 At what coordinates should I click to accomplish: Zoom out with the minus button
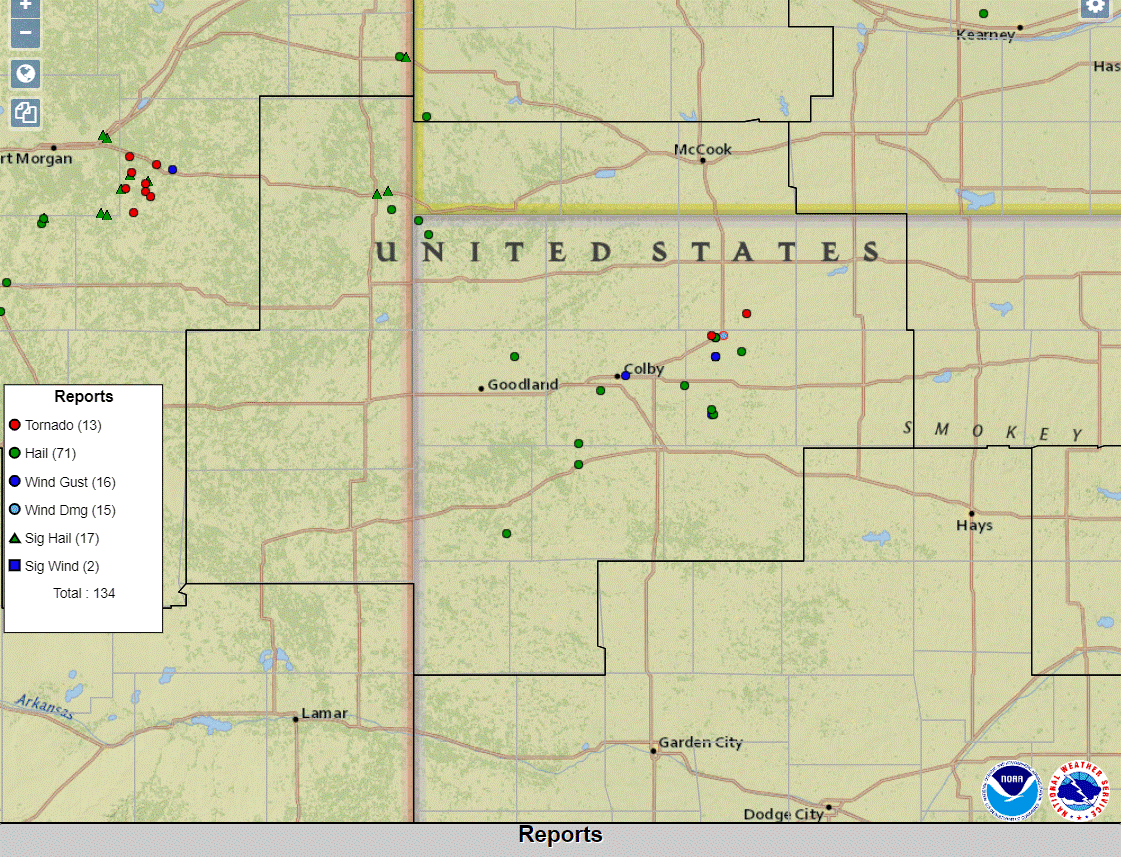25,34
